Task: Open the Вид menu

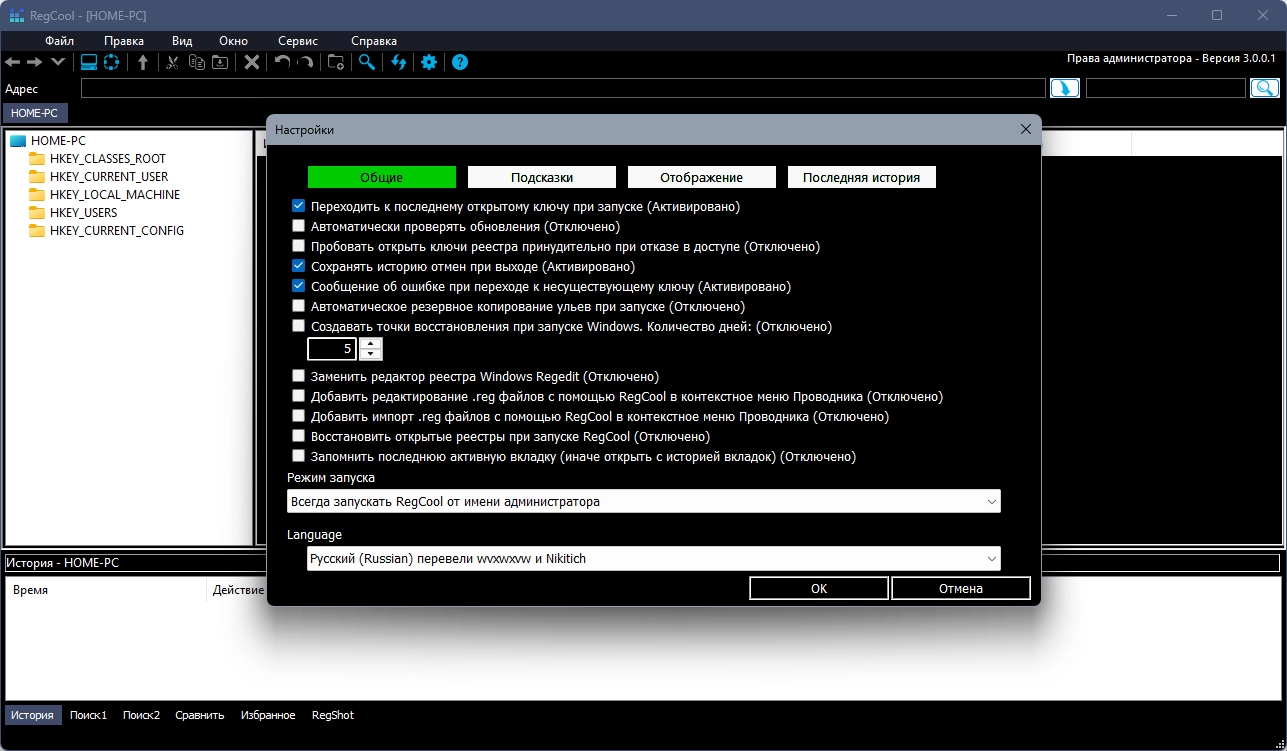Action: click(x=182, y=41)
